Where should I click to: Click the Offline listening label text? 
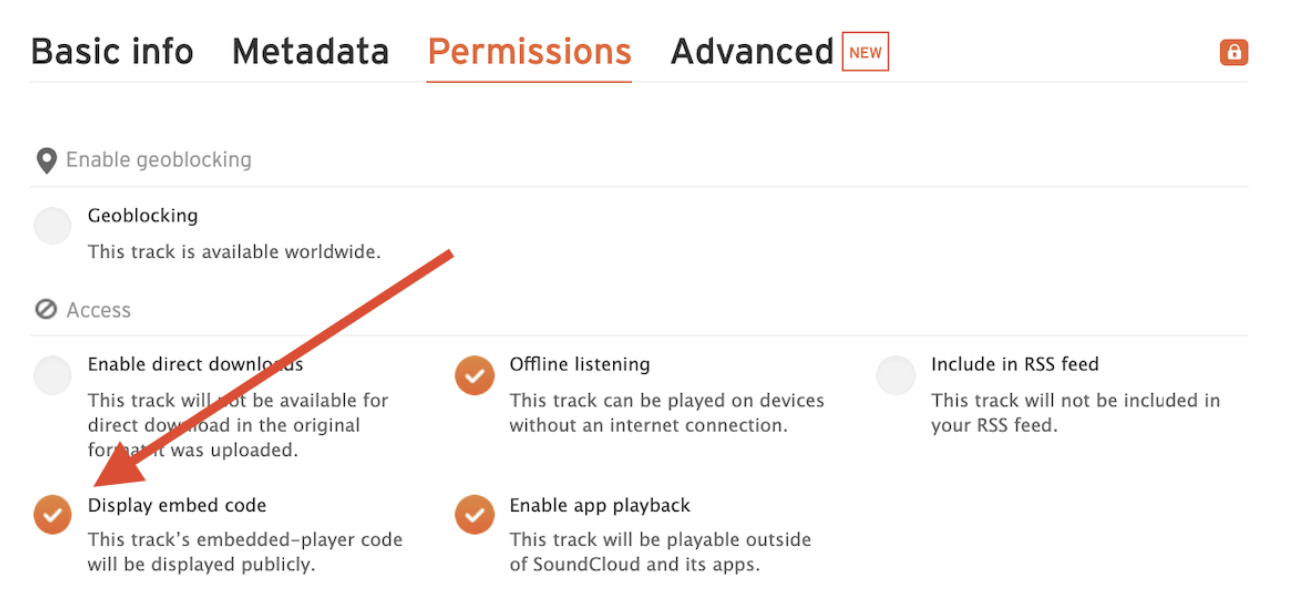point(580,365)
